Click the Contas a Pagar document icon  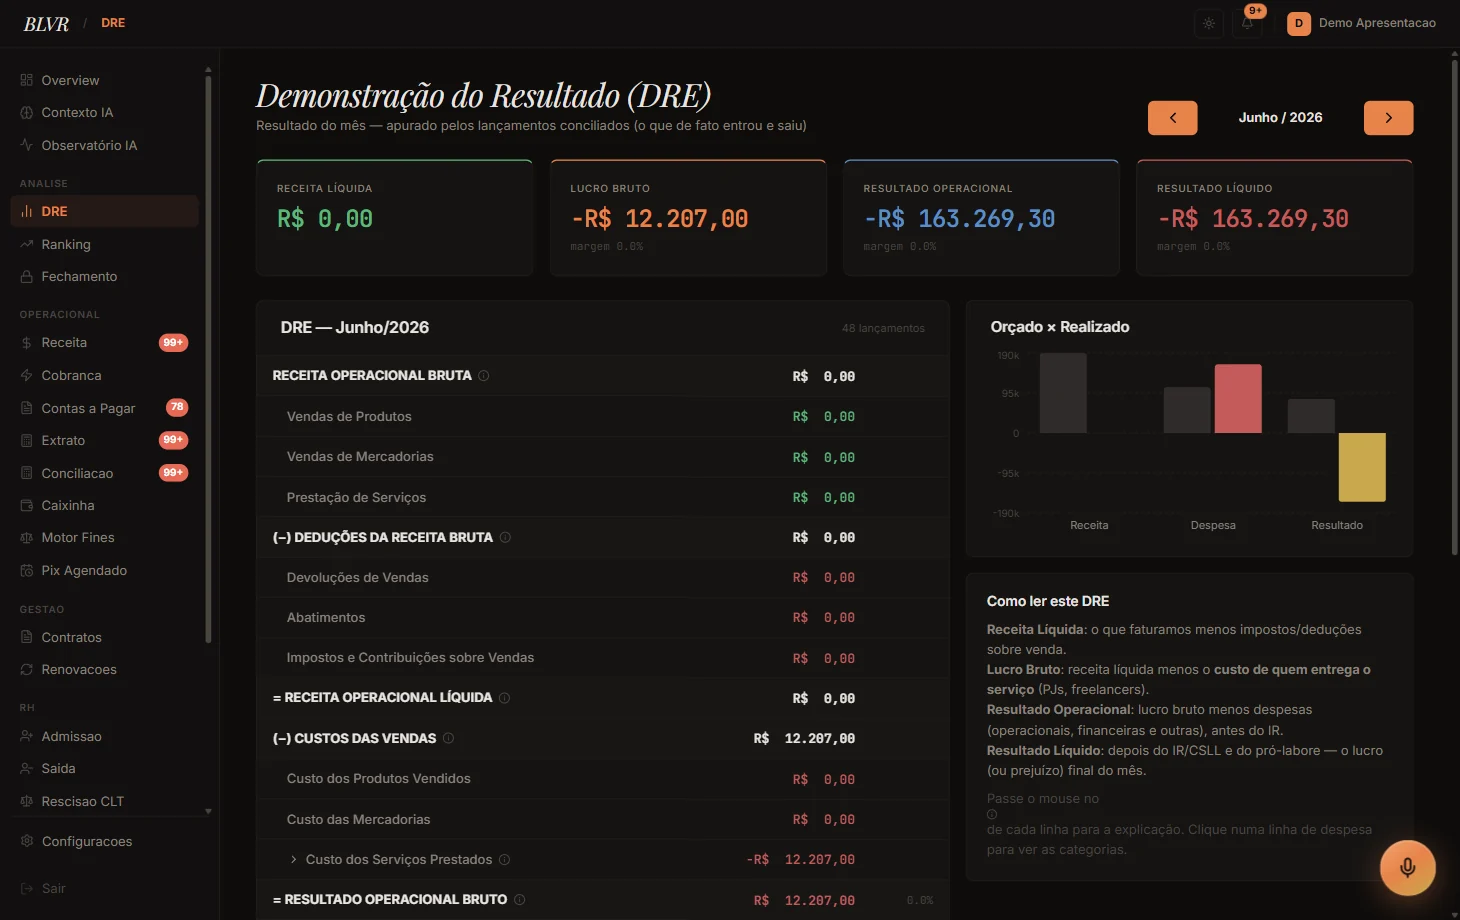tap(27, 408)
